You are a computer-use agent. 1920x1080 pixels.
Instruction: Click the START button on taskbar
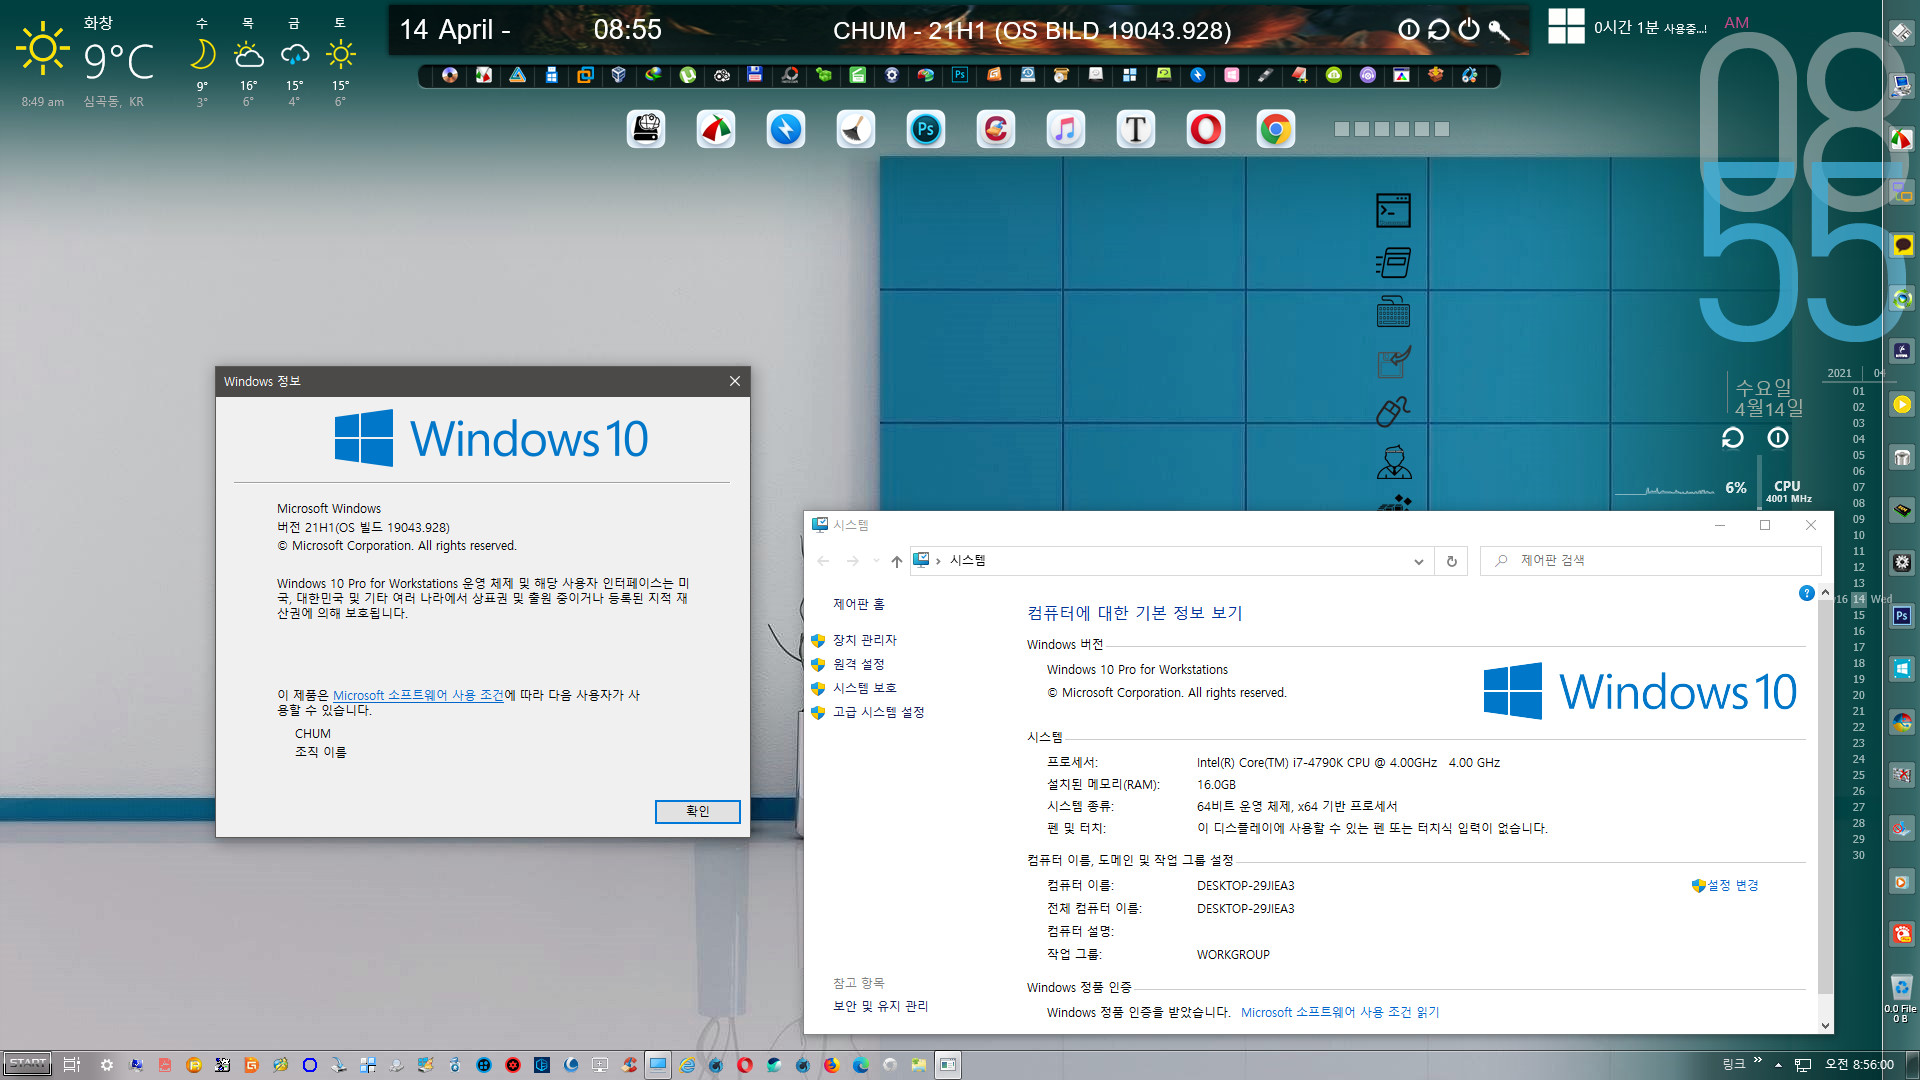28,1064
